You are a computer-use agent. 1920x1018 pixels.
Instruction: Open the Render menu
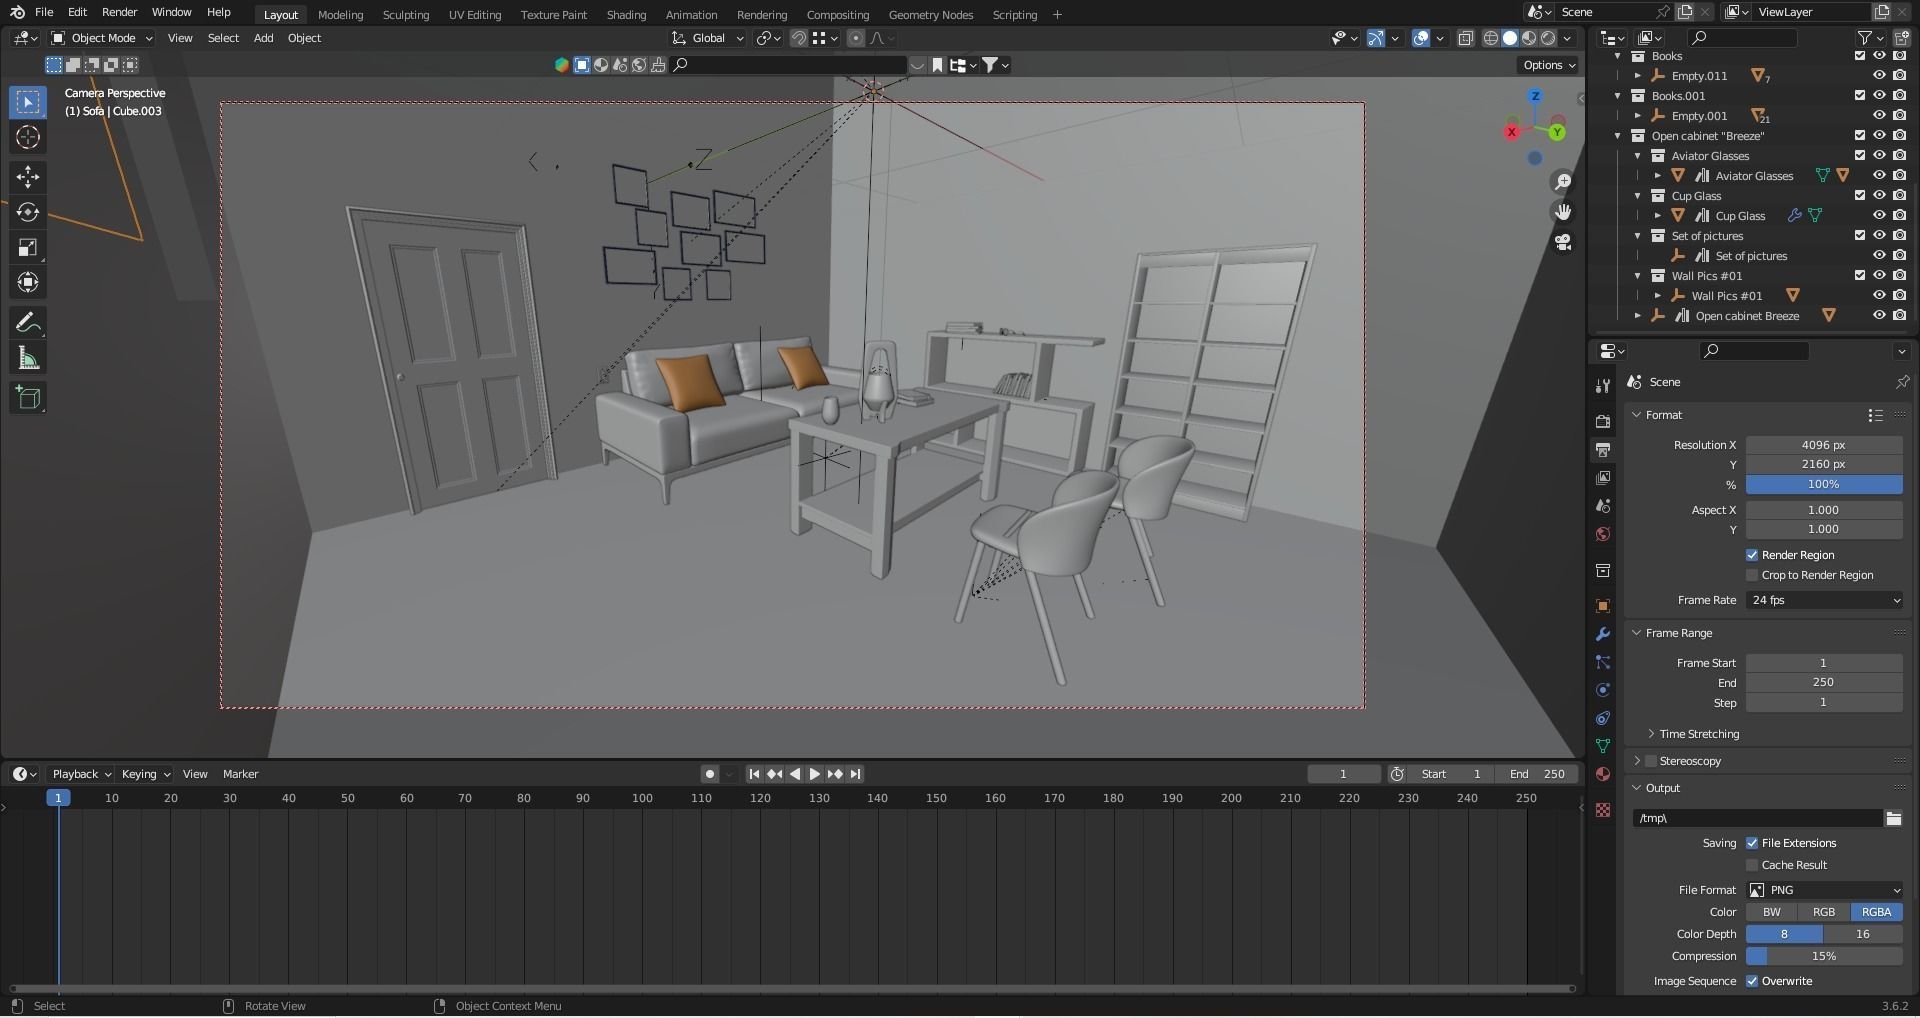click(x=119, y=12)
